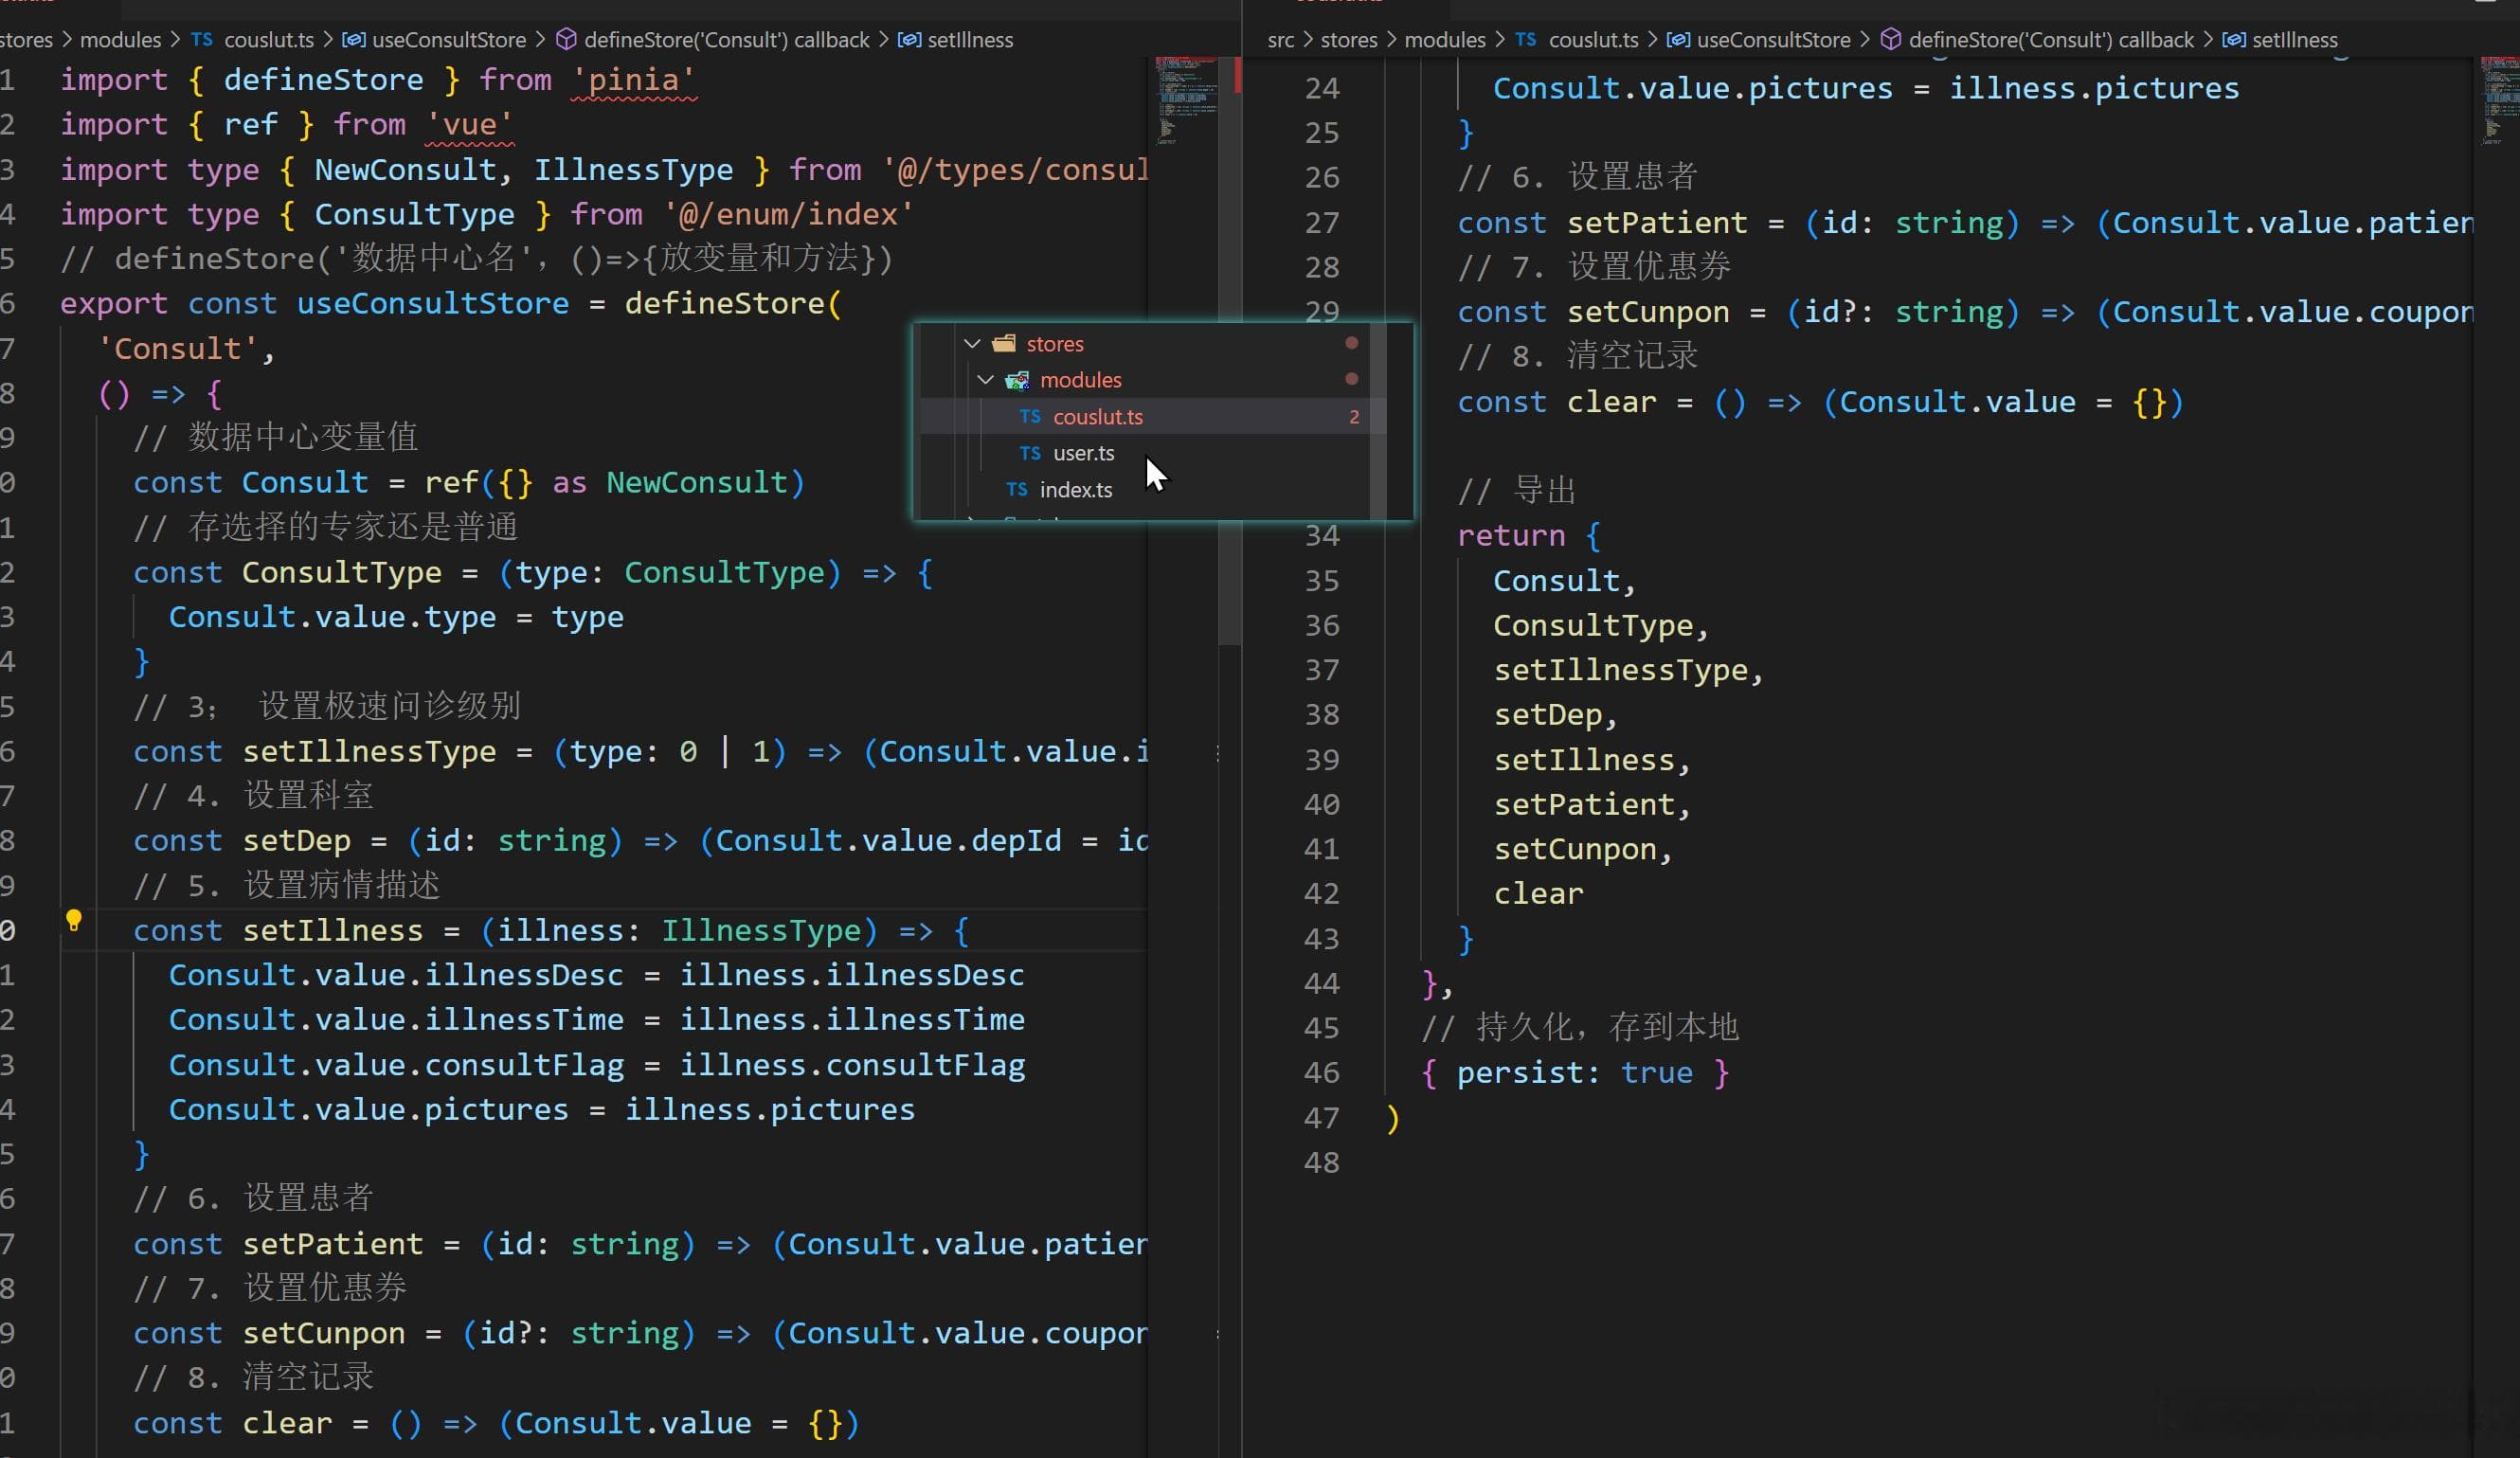The height and width of the screenshot is (1458, 2520).
Task: Click useConsultStore in the export const line
Action: coord(433,304)
